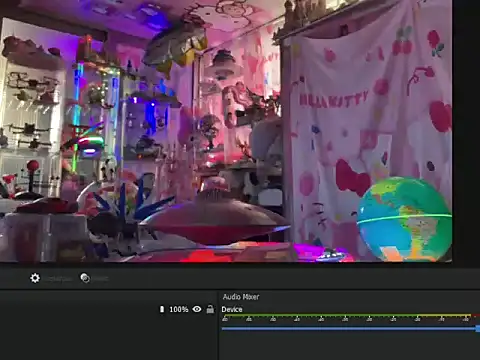
Task: Click the blue Device volume slider
Action: [351, 329]
